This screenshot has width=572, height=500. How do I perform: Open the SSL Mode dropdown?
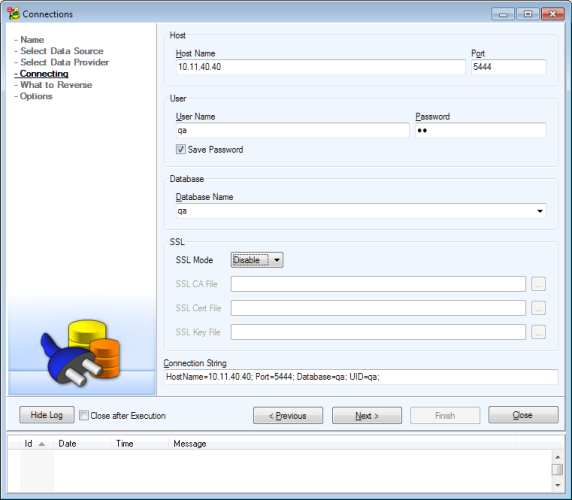tap(257, 260)
